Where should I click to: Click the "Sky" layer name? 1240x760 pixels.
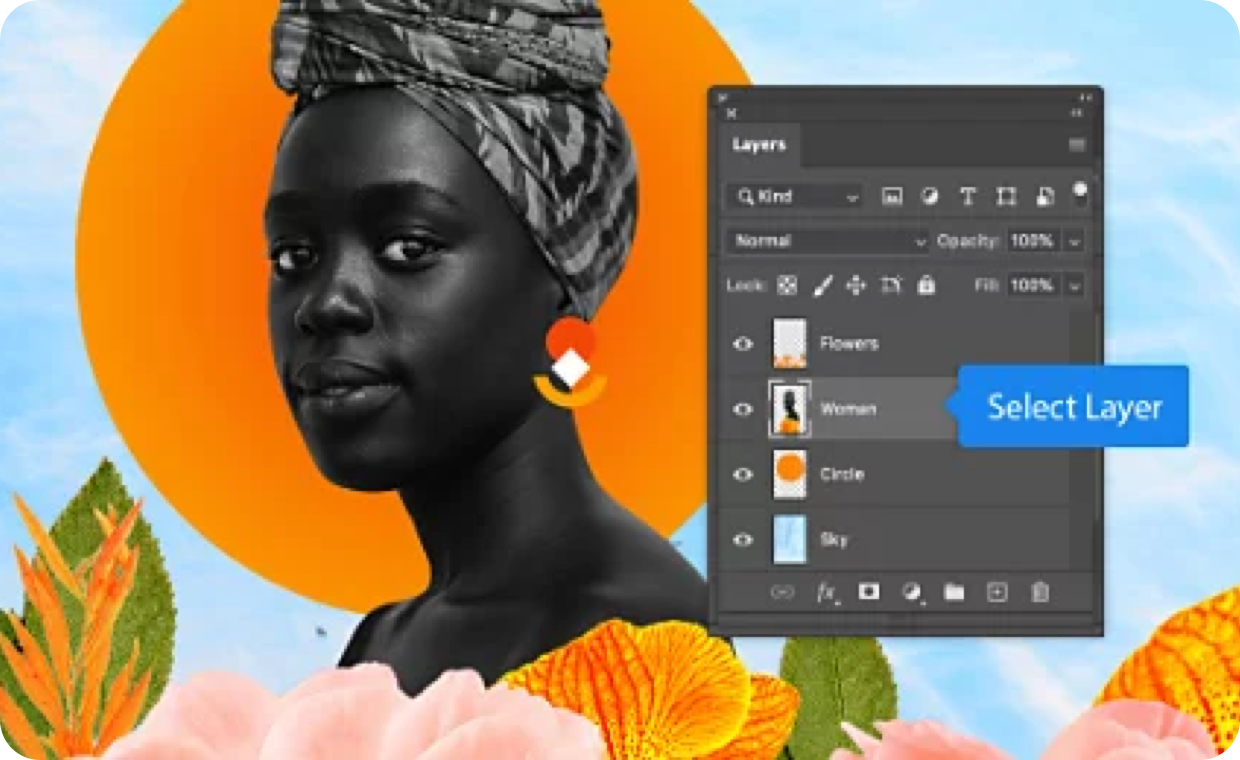[x=834, y=540]
